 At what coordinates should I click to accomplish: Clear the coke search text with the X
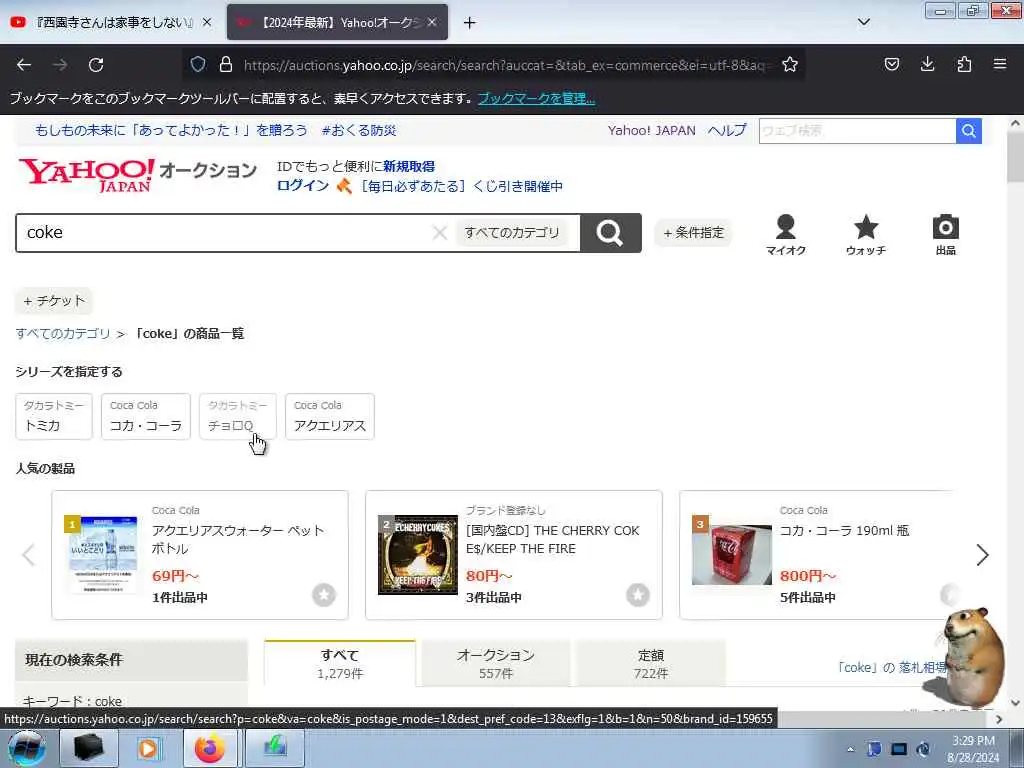(x=440, y=232)
